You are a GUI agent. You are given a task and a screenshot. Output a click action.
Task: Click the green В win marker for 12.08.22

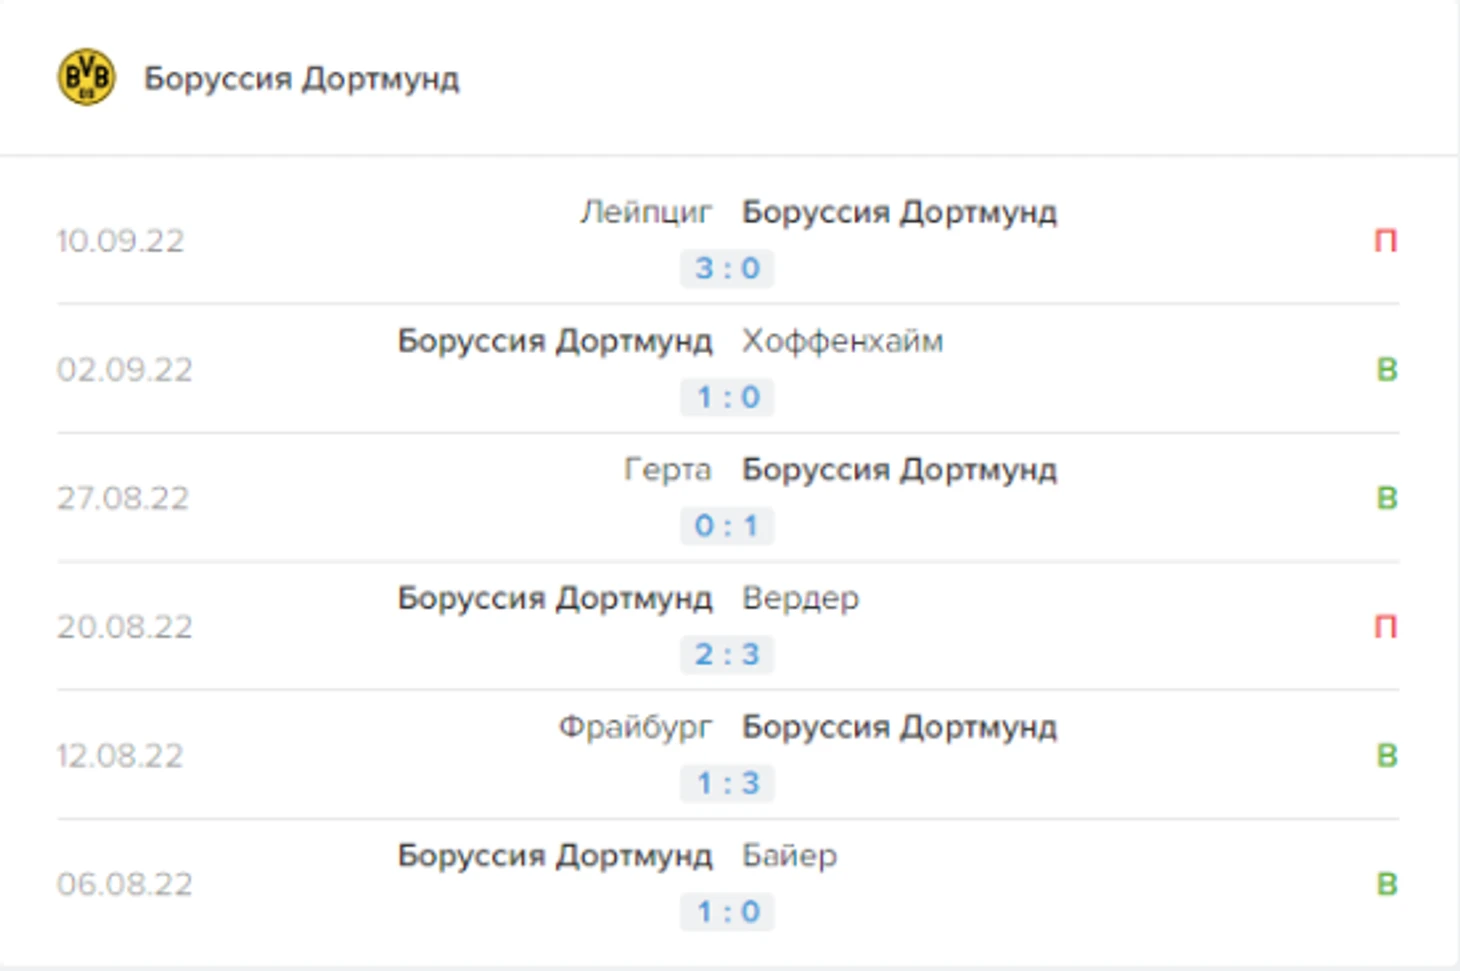coord(1386,756)
